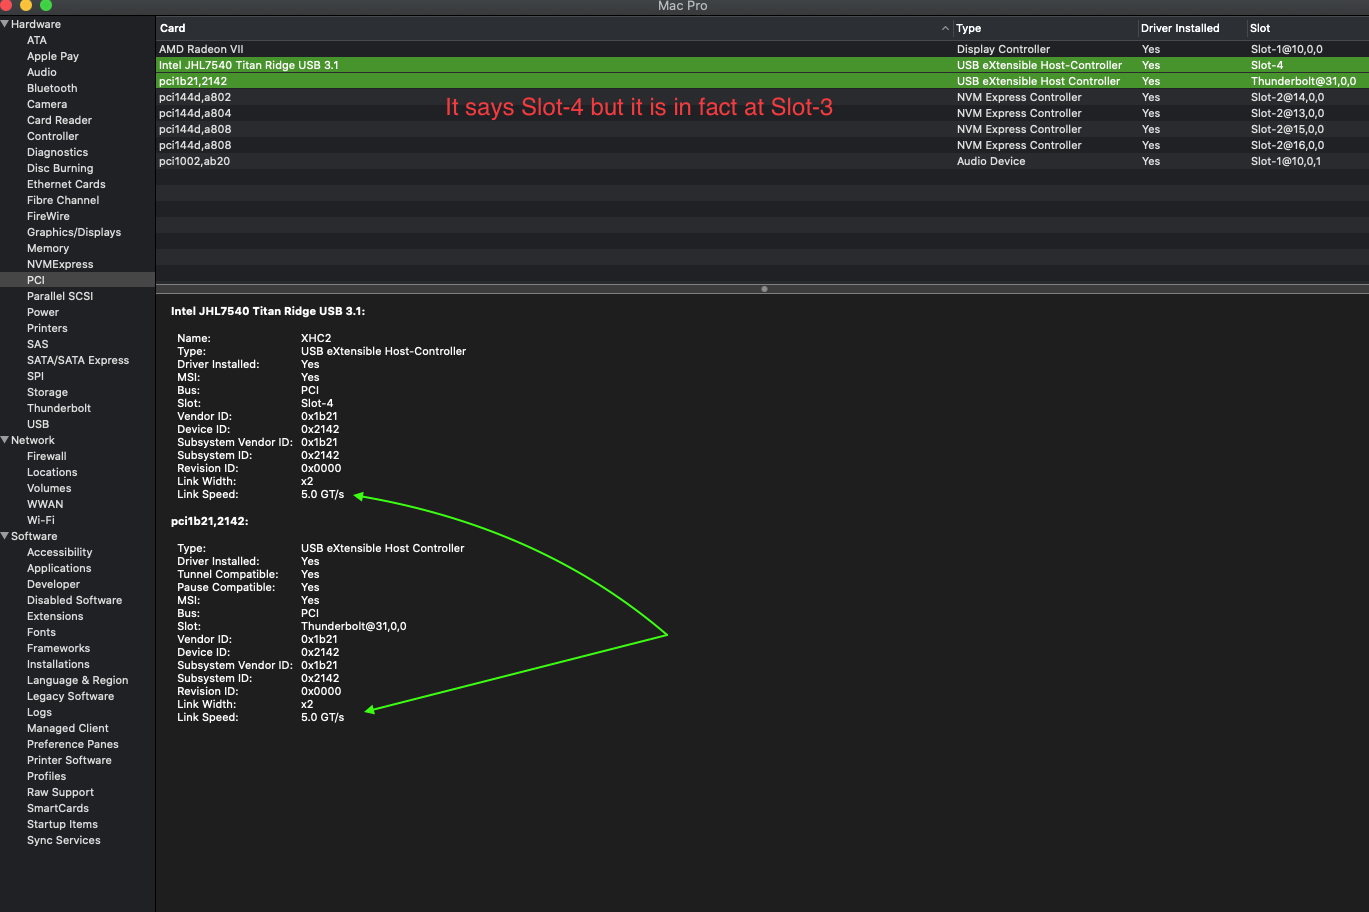Open Controller in the sidebar

(53, 136)
